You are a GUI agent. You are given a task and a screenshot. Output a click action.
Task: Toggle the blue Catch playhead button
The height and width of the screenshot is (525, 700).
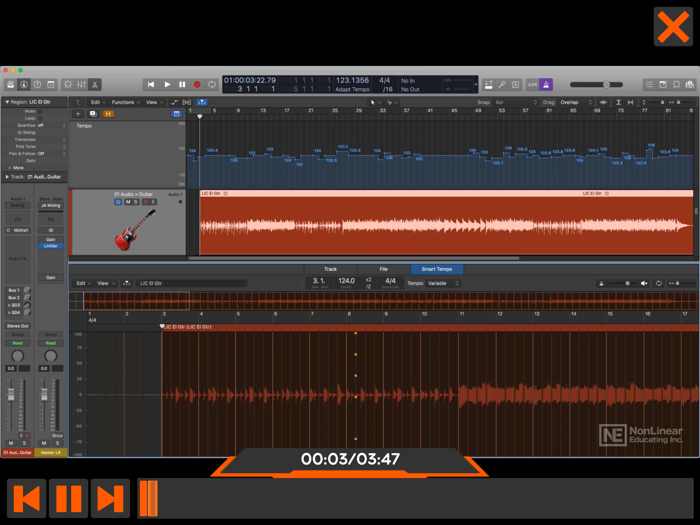202,102
